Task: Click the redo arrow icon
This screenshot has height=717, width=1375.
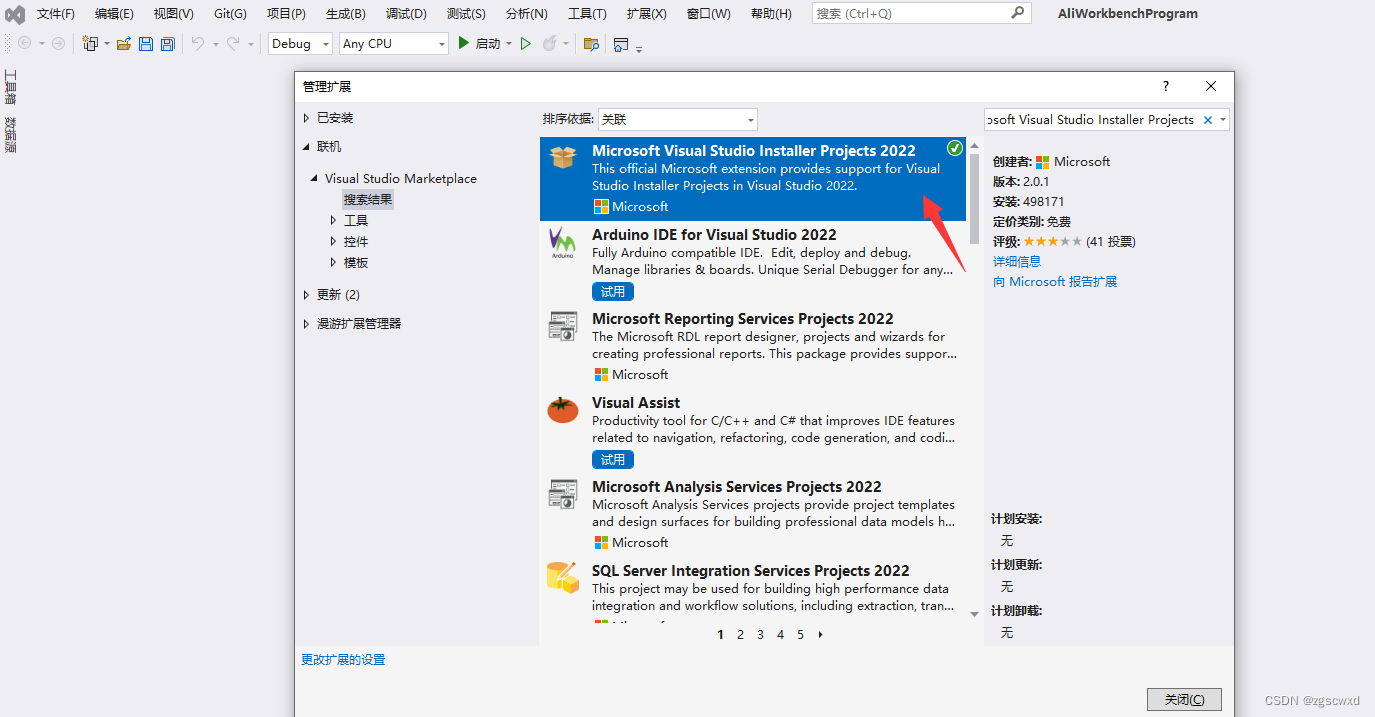Action: coord(233,44)
